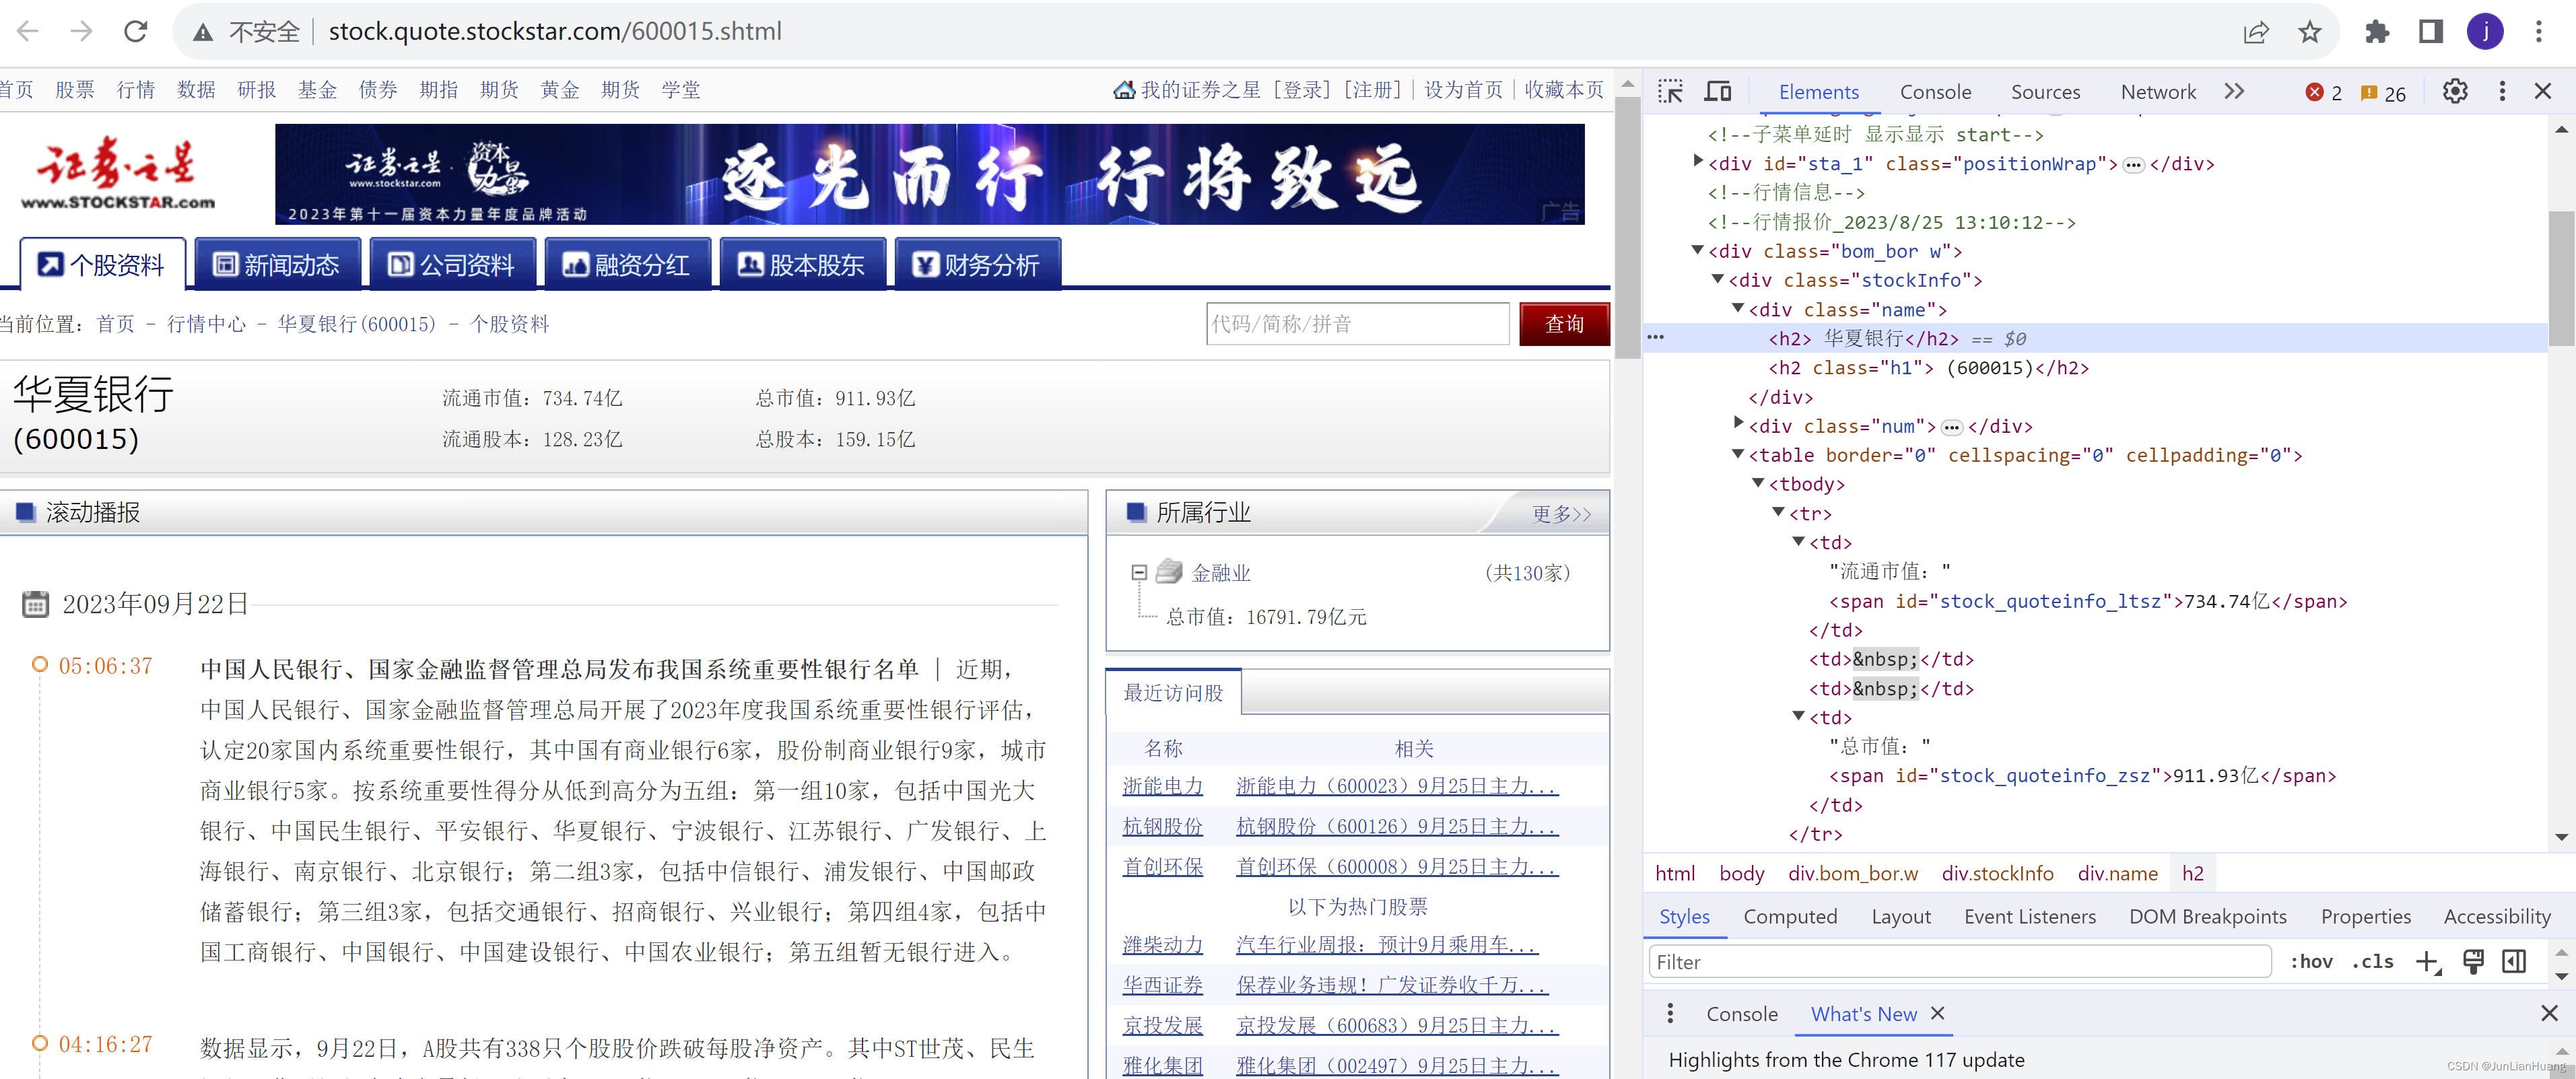Image resolution: width=2576 pixels, height=1079 pixels.
Task: Open the Computed styles tab
Action: coord(1791,916)
